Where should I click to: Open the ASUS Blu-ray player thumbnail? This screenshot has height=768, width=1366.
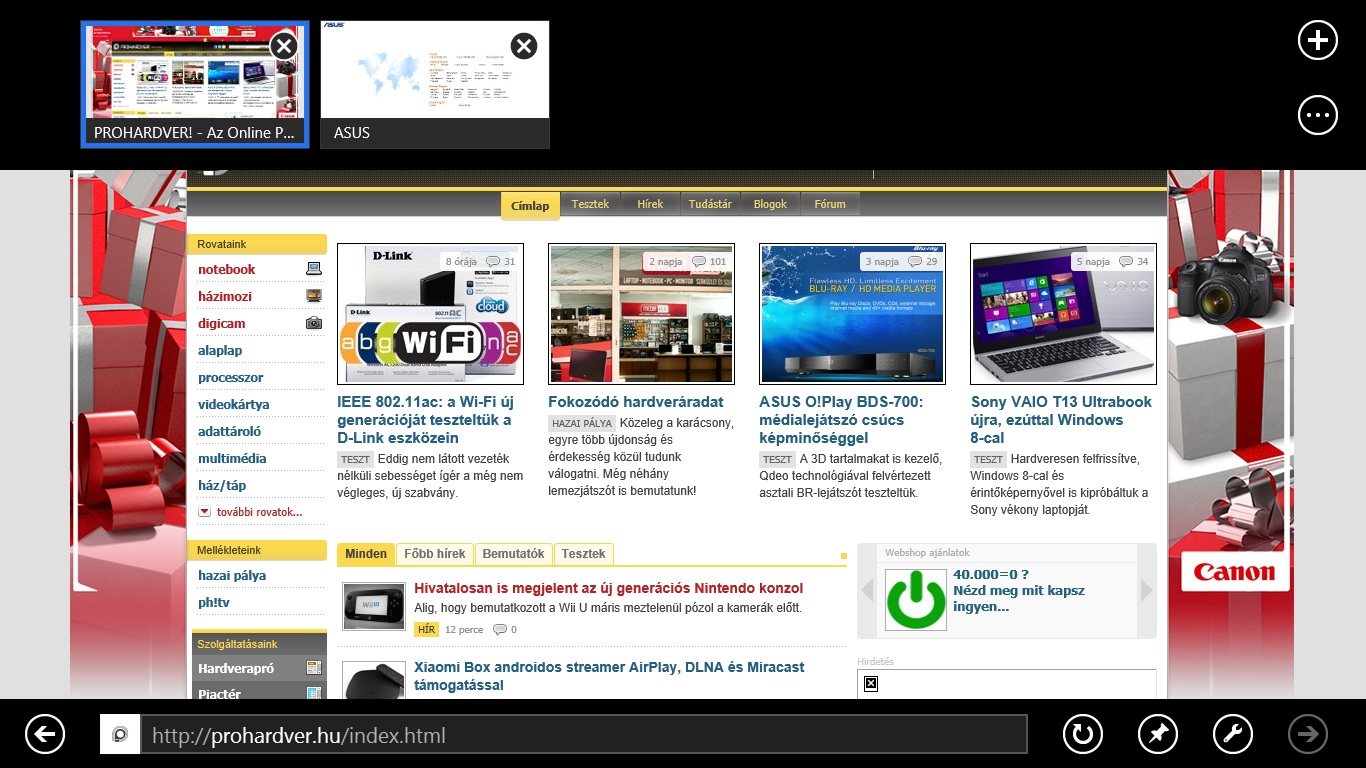tap(852, 314)
